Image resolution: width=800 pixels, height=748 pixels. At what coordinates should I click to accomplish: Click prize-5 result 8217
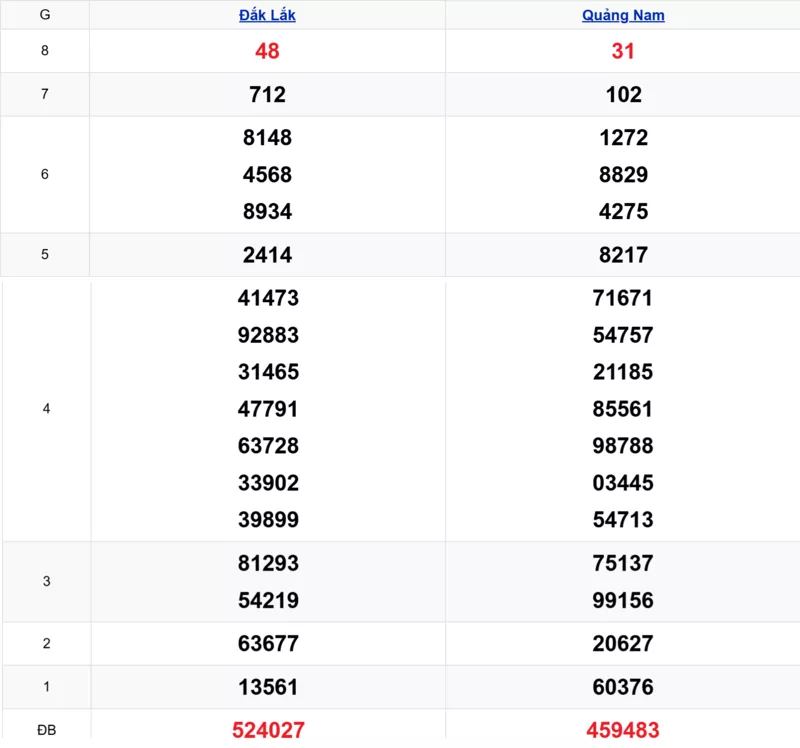(x=623, y=255)
